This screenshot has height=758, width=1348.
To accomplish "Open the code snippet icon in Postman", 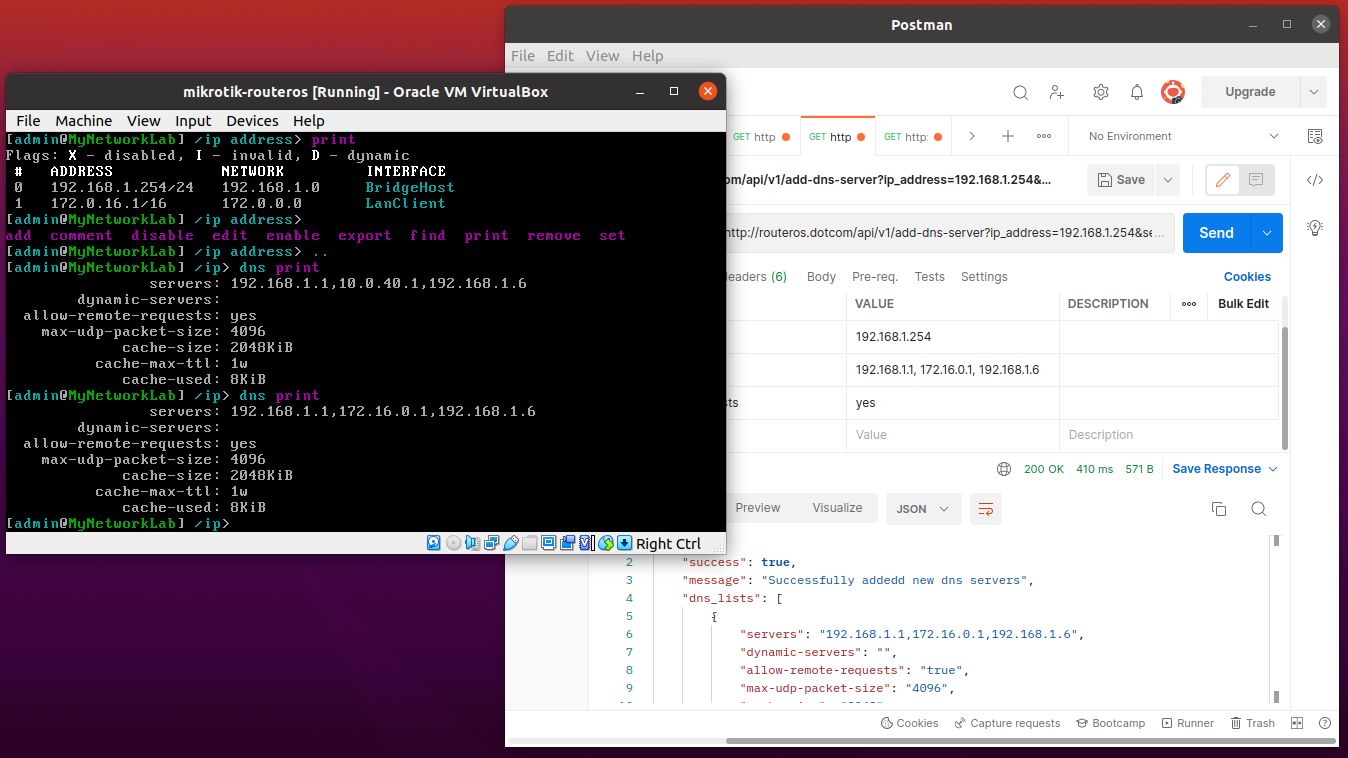I will (x=1315, y=180).
